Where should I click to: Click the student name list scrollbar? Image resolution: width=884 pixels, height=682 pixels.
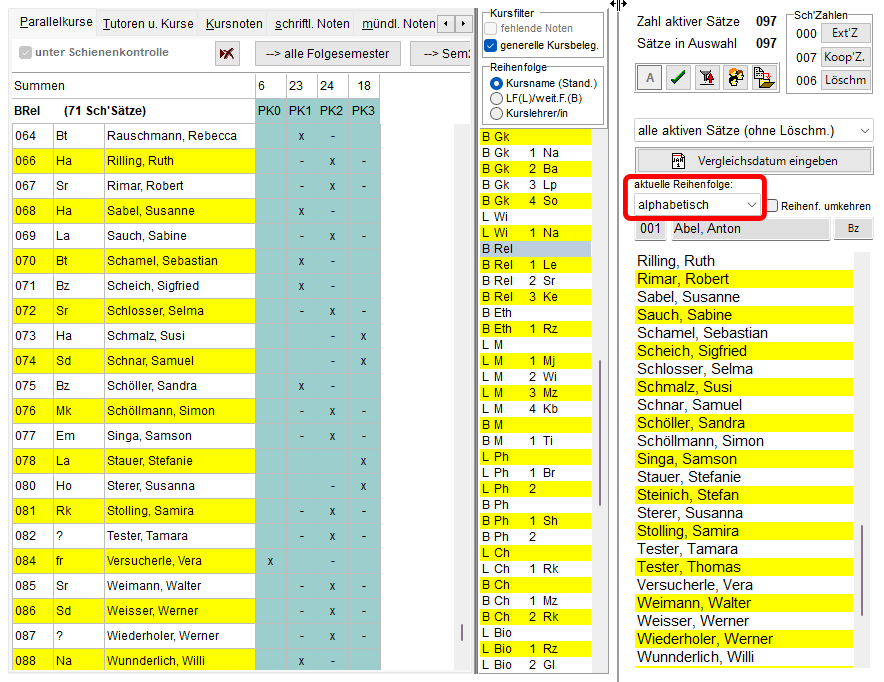coord(861,568)
